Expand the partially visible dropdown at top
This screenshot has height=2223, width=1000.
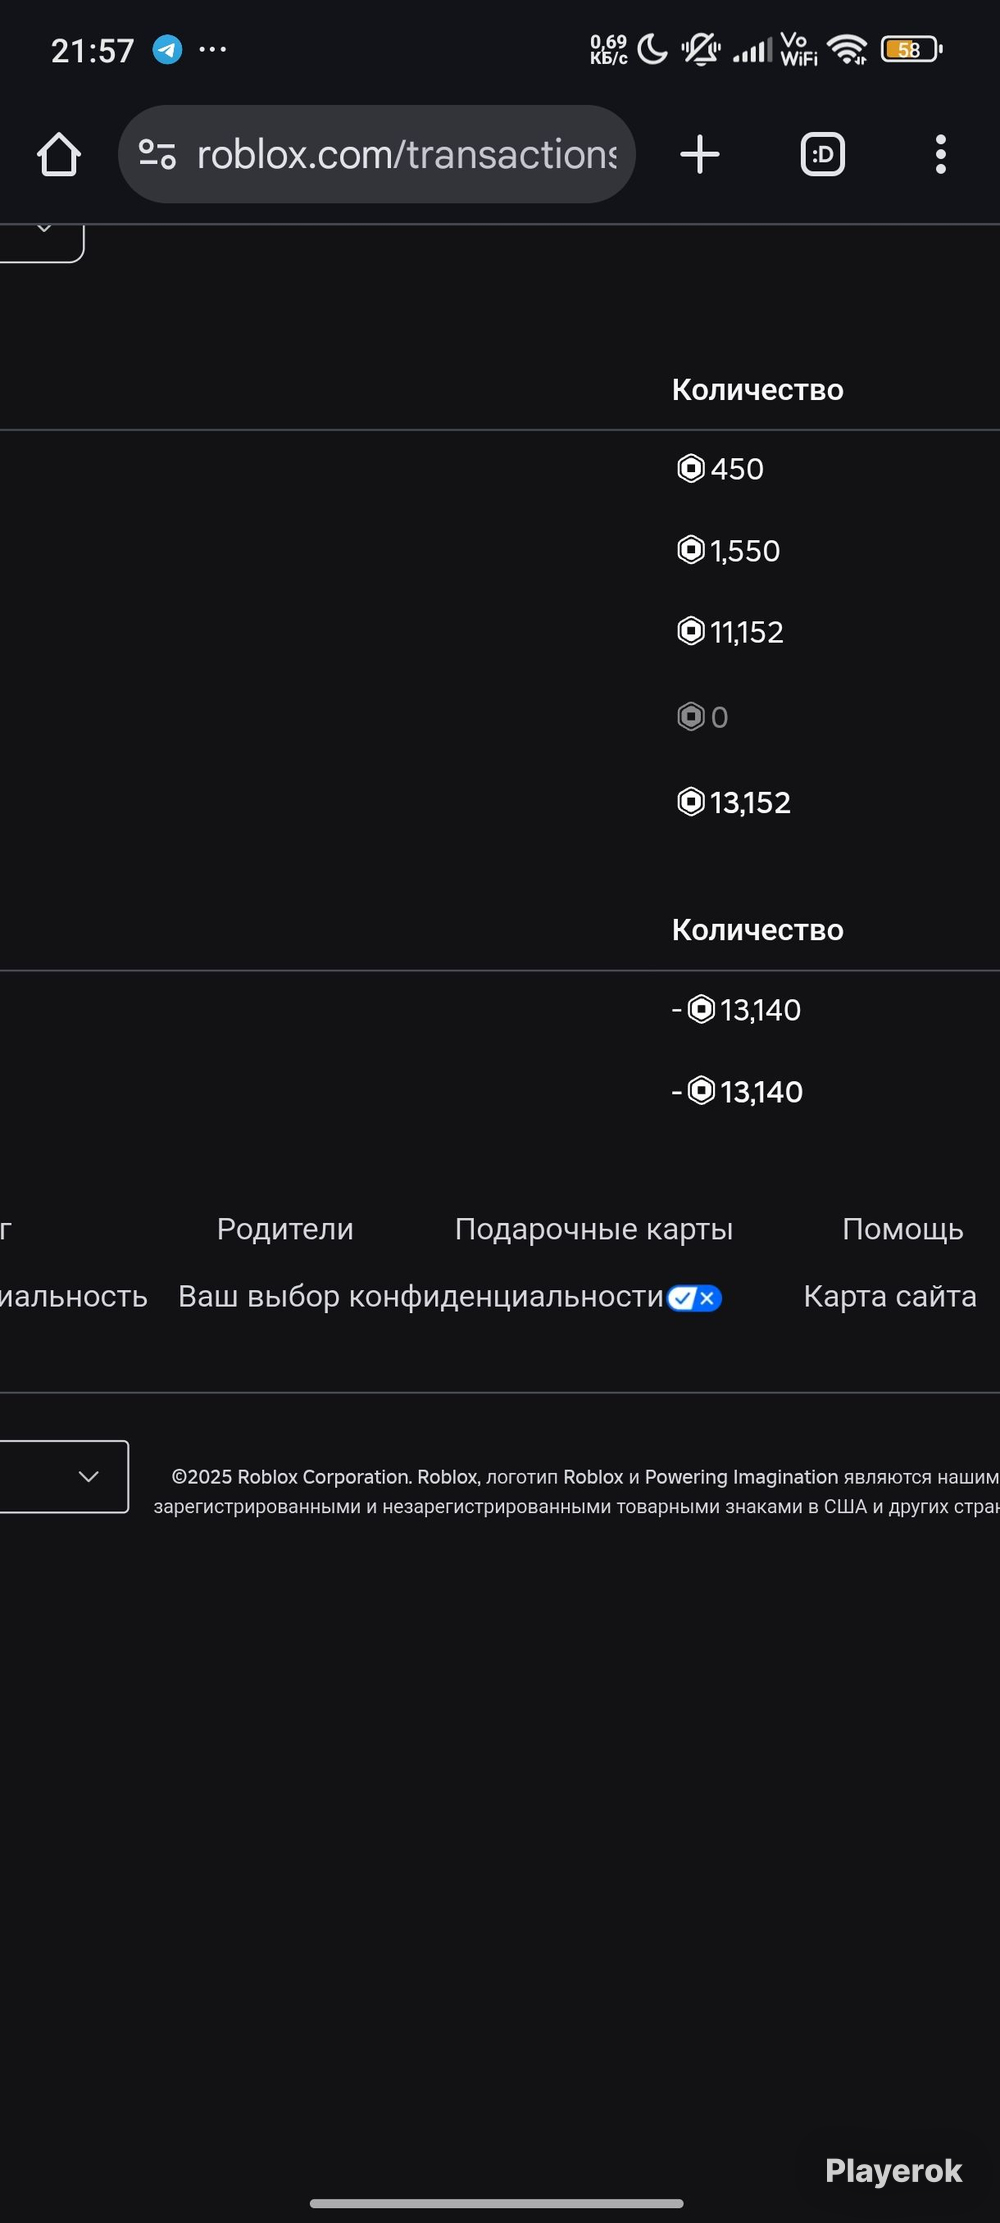tap(42, 238)
